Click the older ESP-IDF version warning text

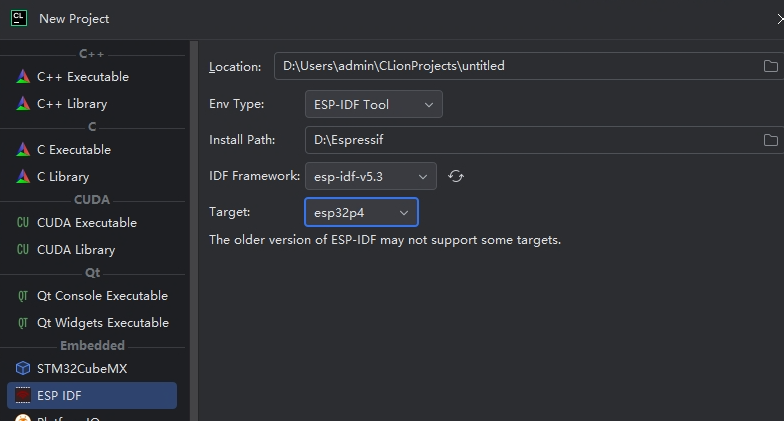click(x=385, y=240)
